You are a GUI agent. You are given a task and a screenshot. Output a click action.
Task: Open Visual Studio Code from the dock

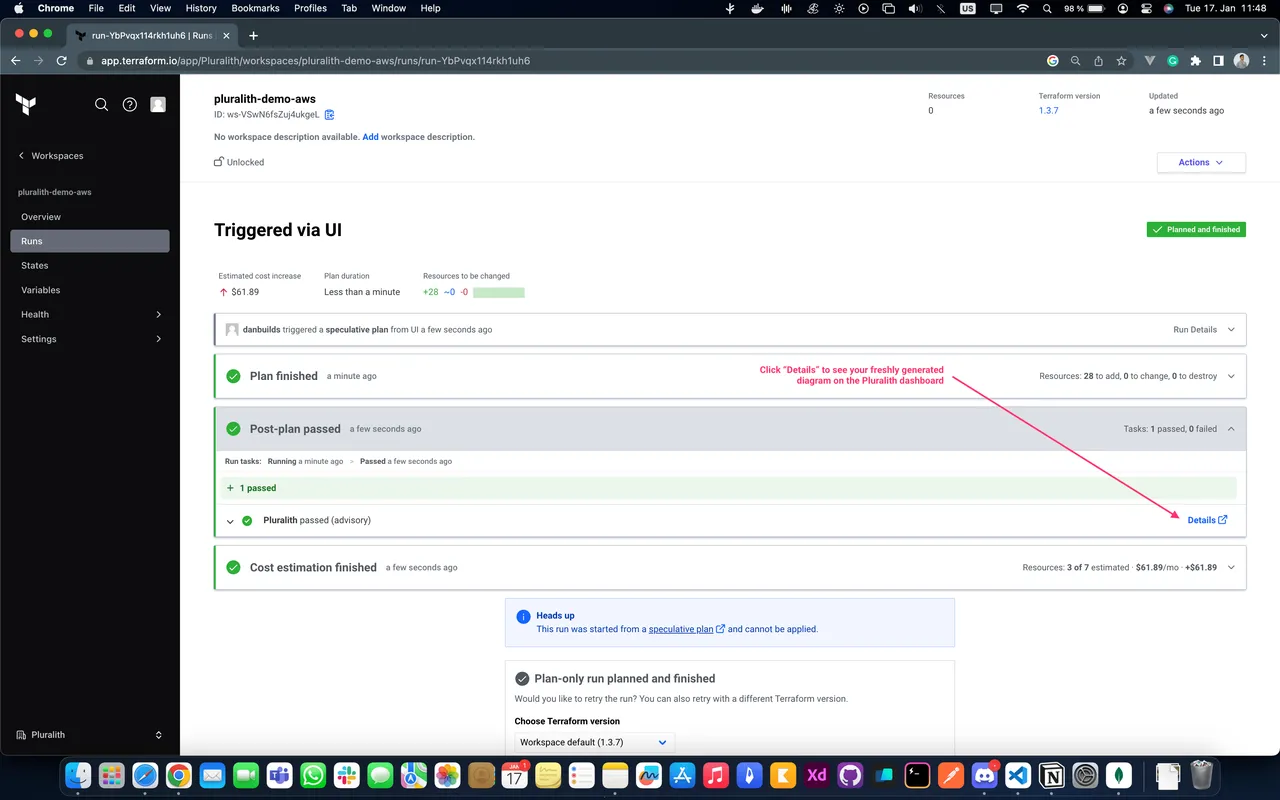tap(1018, 775)
